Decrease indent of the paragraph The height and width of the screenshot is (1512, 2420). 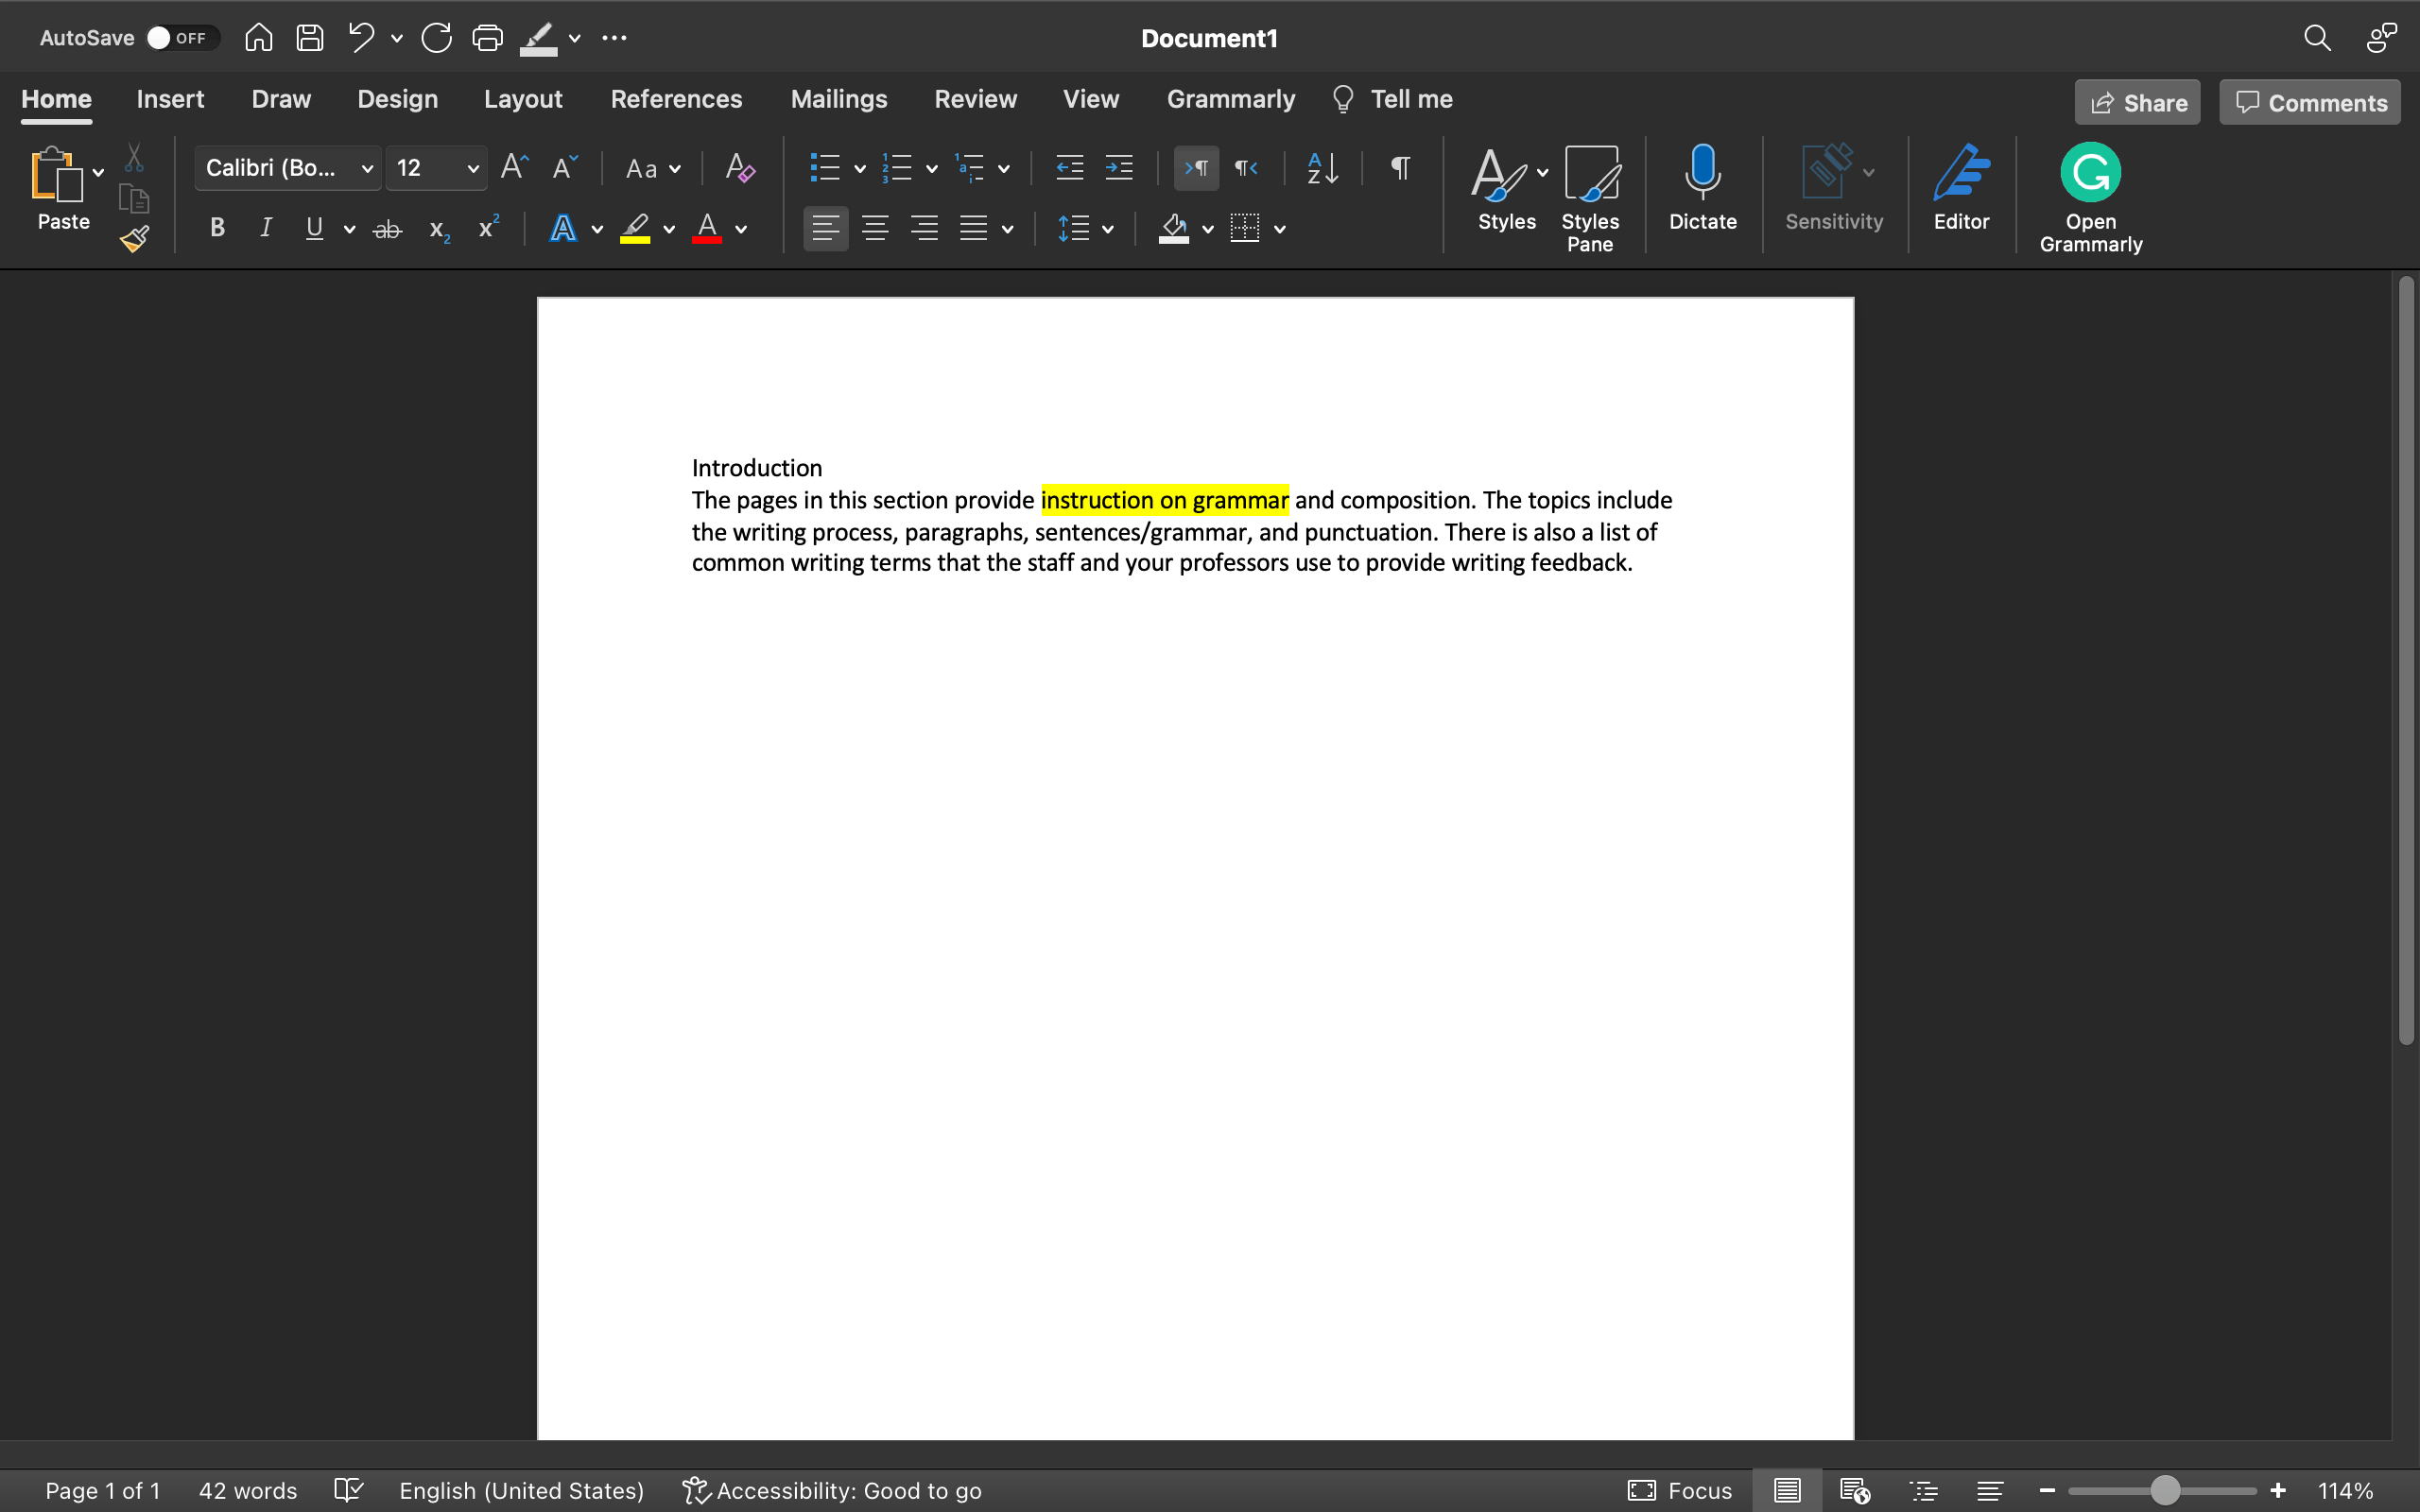1069,167
